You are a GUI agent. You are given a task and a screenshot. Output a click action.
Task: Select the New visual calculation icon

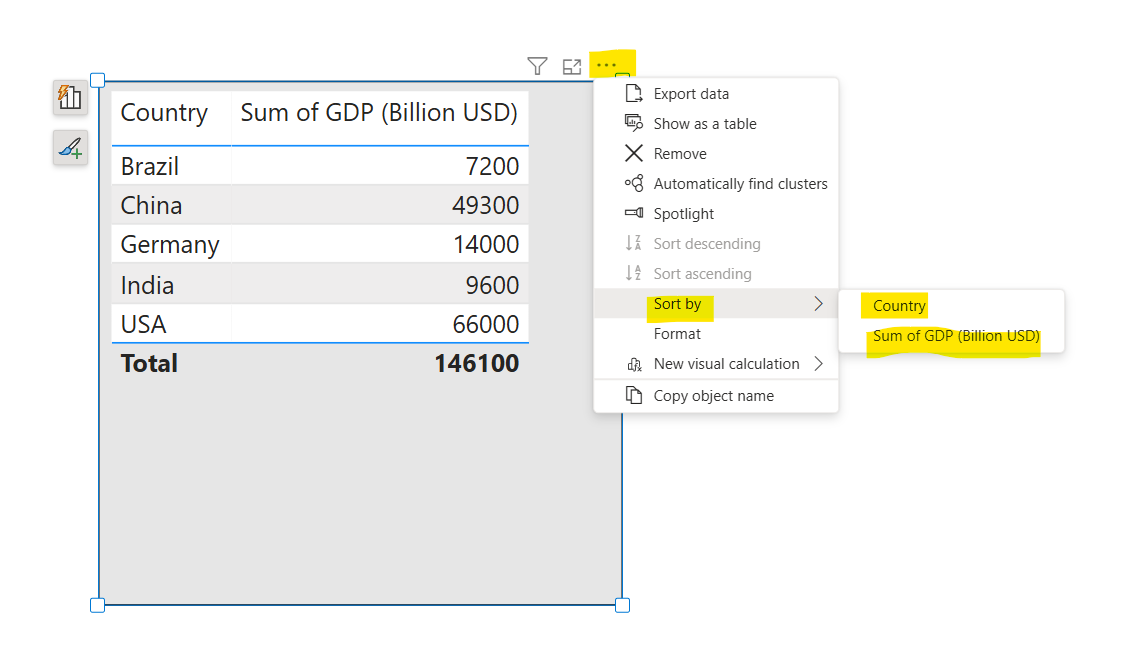tap(634, 364)
